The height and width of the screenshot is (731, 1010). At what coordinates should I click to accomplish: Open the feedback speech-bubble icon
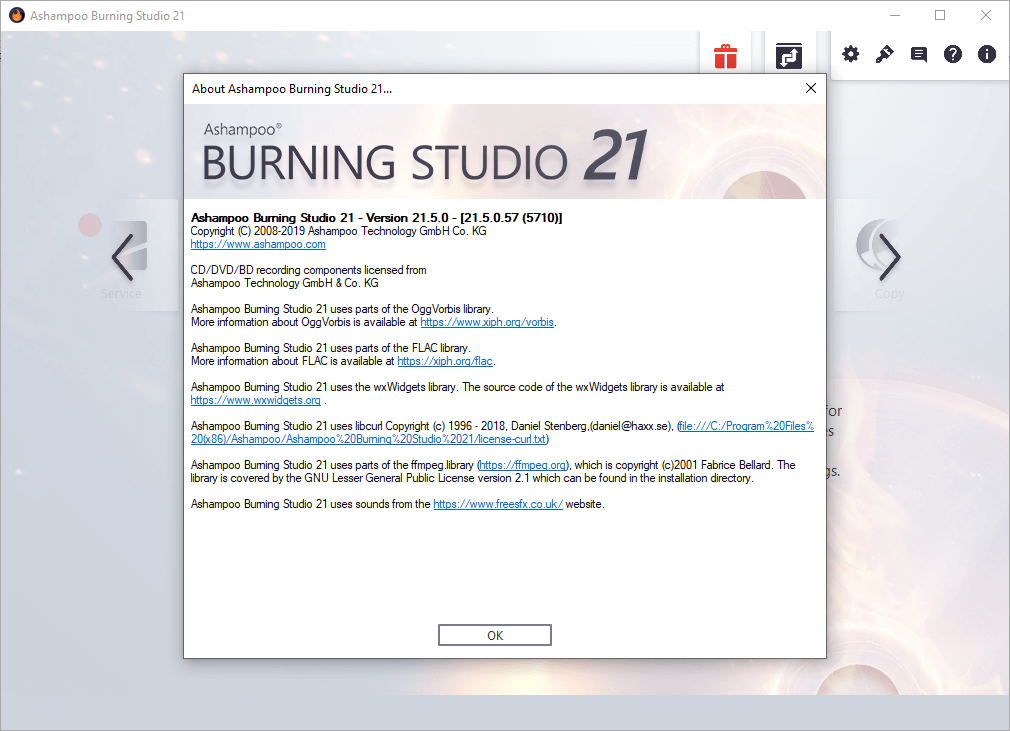[919, 55]
